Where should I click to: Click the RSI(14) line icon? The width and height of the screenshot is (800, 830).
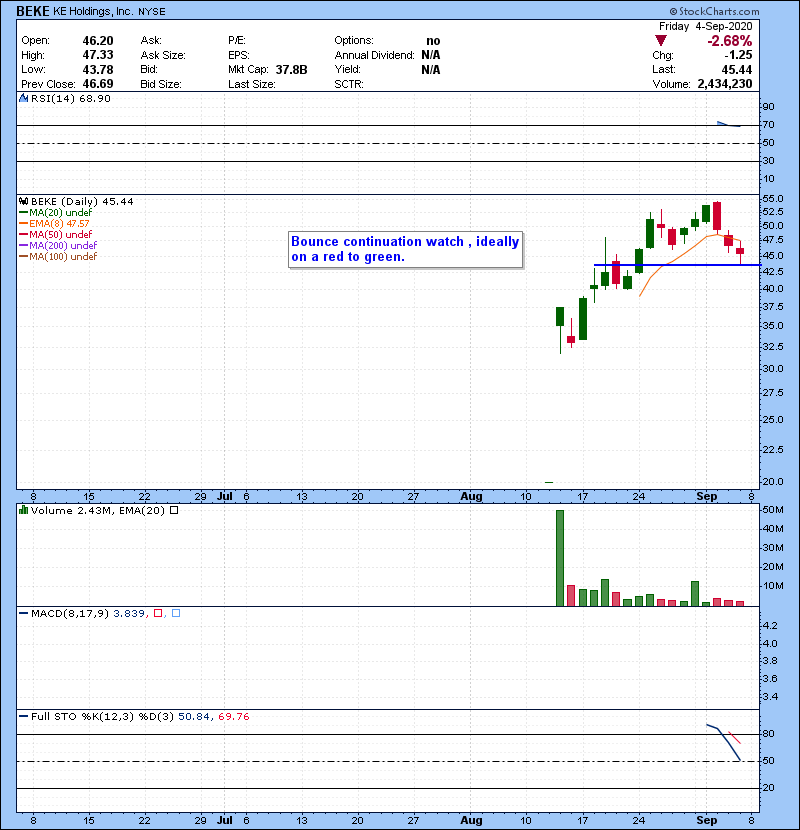(23, 98)
